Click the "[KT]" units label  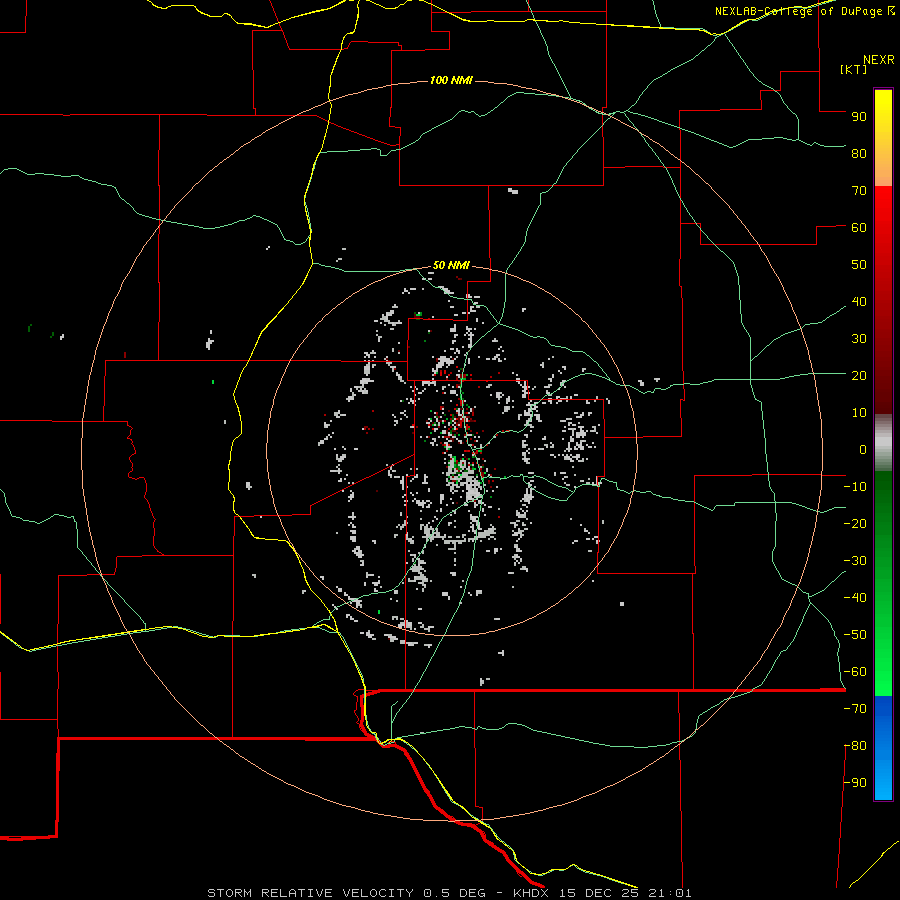click(x=854, y=69)
